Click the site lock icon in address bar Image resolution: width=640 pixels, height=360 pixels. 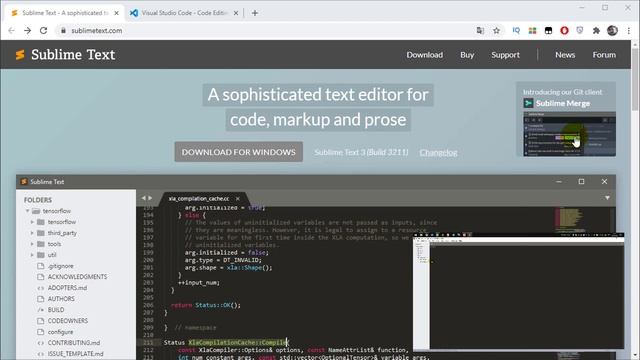point(63,31)
